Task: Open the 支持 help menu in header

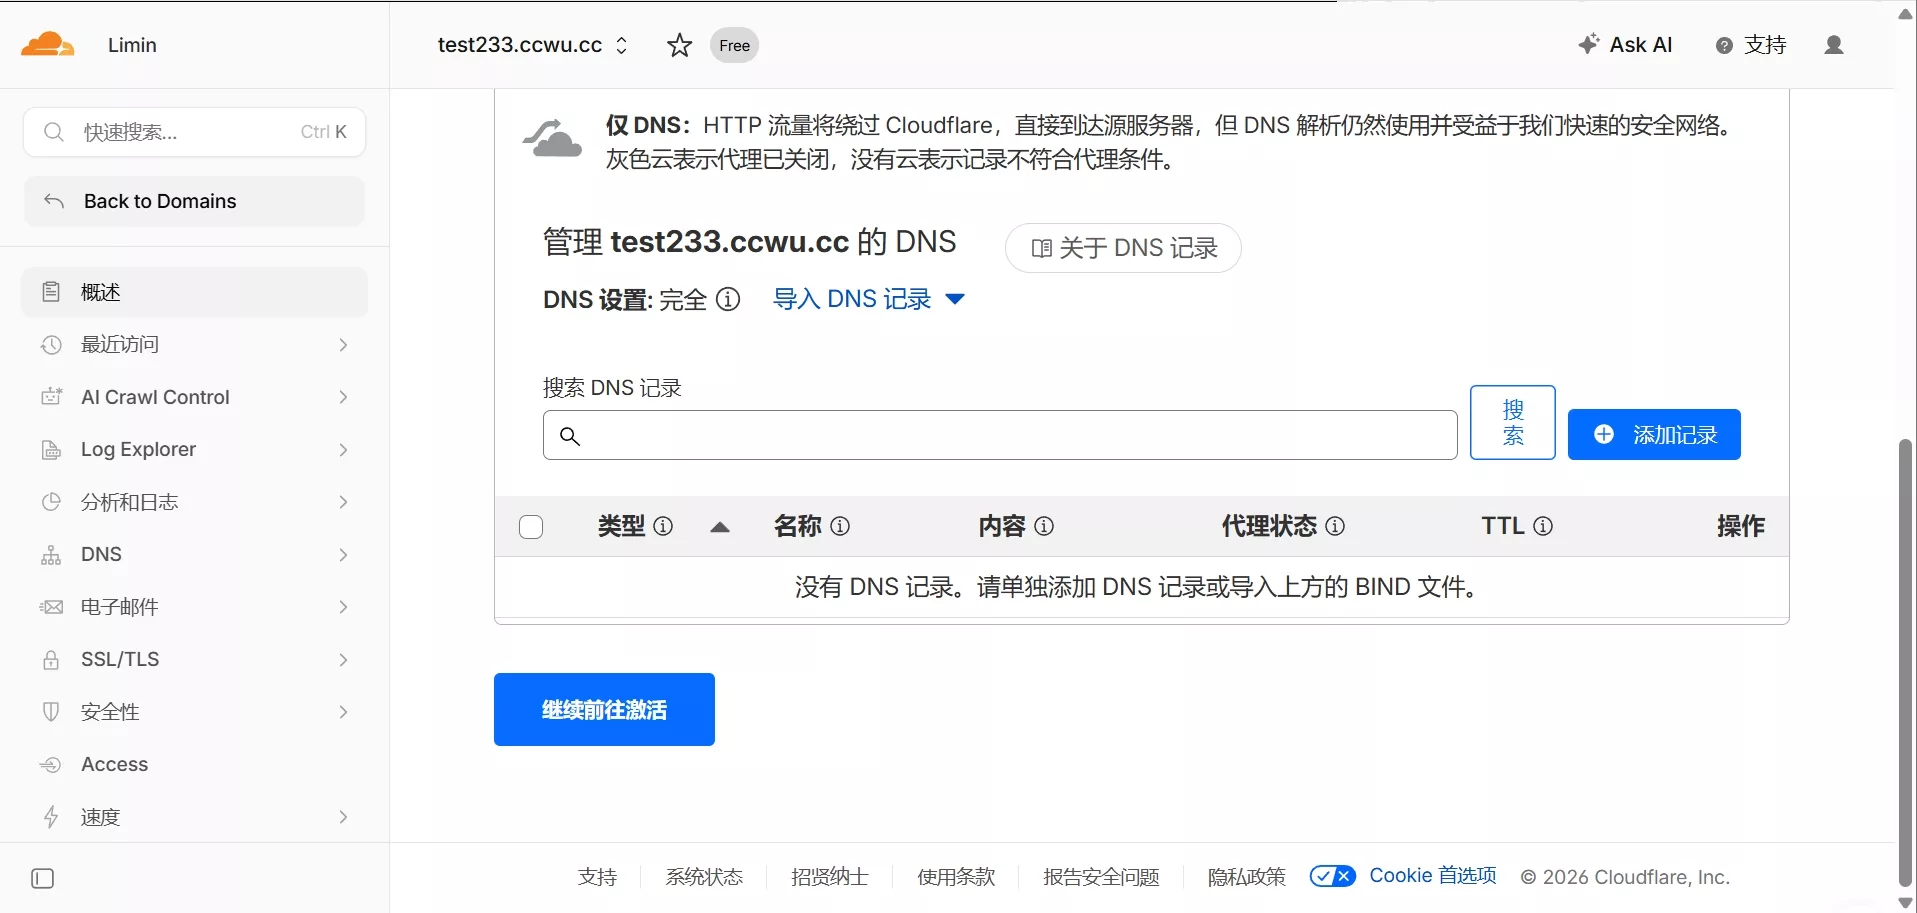Action: [x=1751, y=45]
